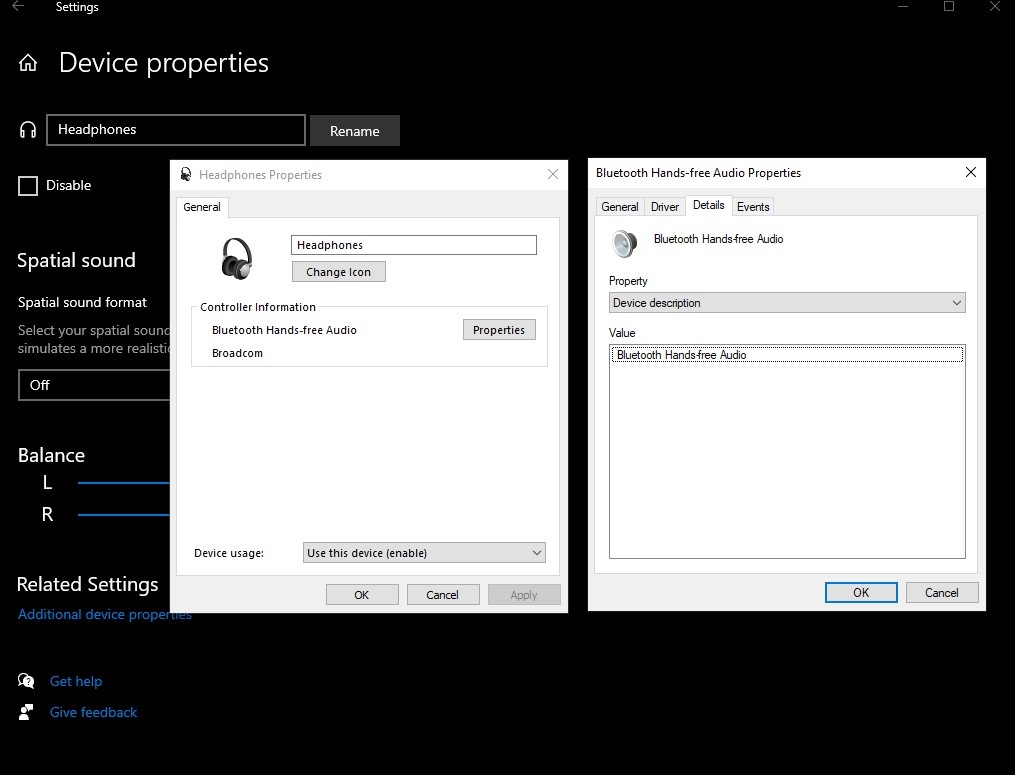Image resolution: width=1015 pixels, height=775 pixels.
Task: Expand the Device usage dropdown
Action: pyautogui.click(x=424, y=553)
